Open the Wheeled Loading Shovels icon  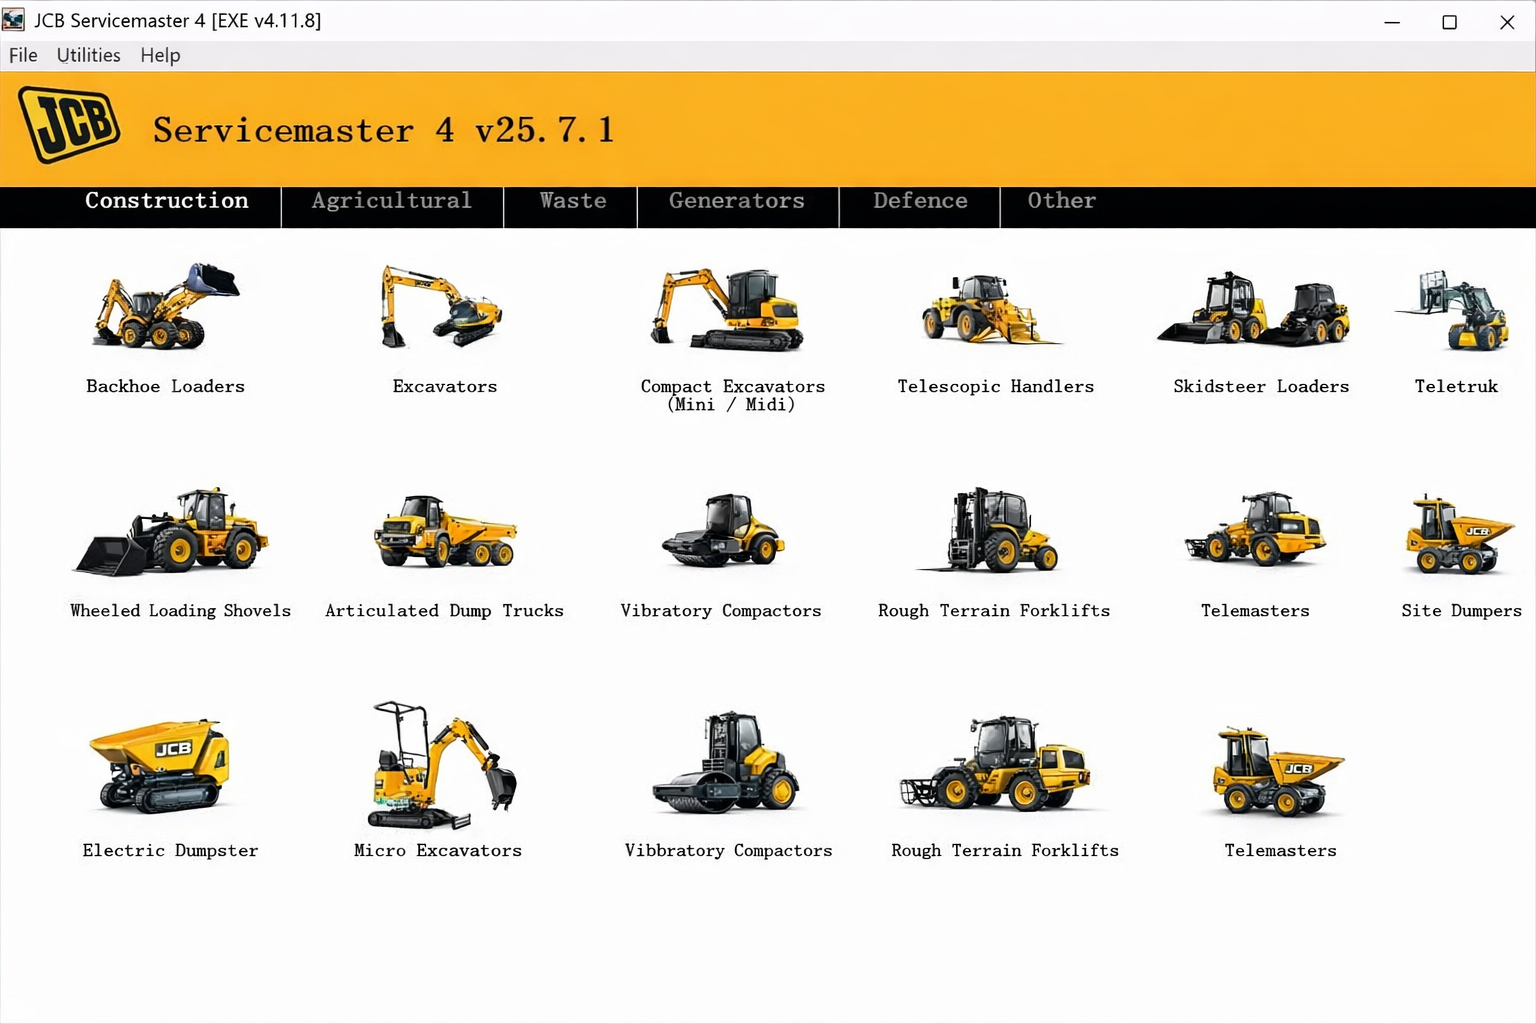tap(172, 532)
